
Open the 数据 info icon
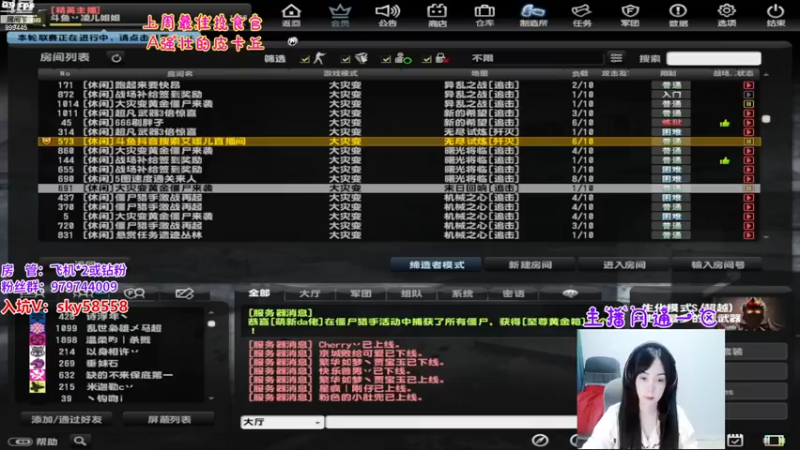point(678,15)
